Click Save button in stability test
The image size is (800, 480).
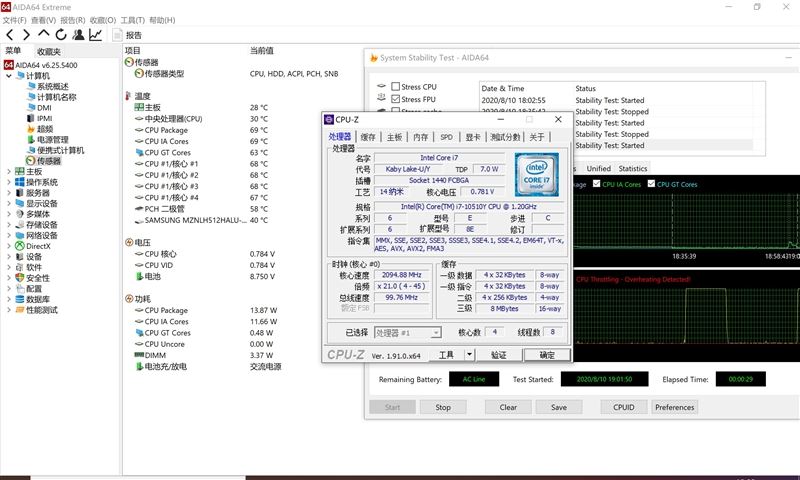559,407
